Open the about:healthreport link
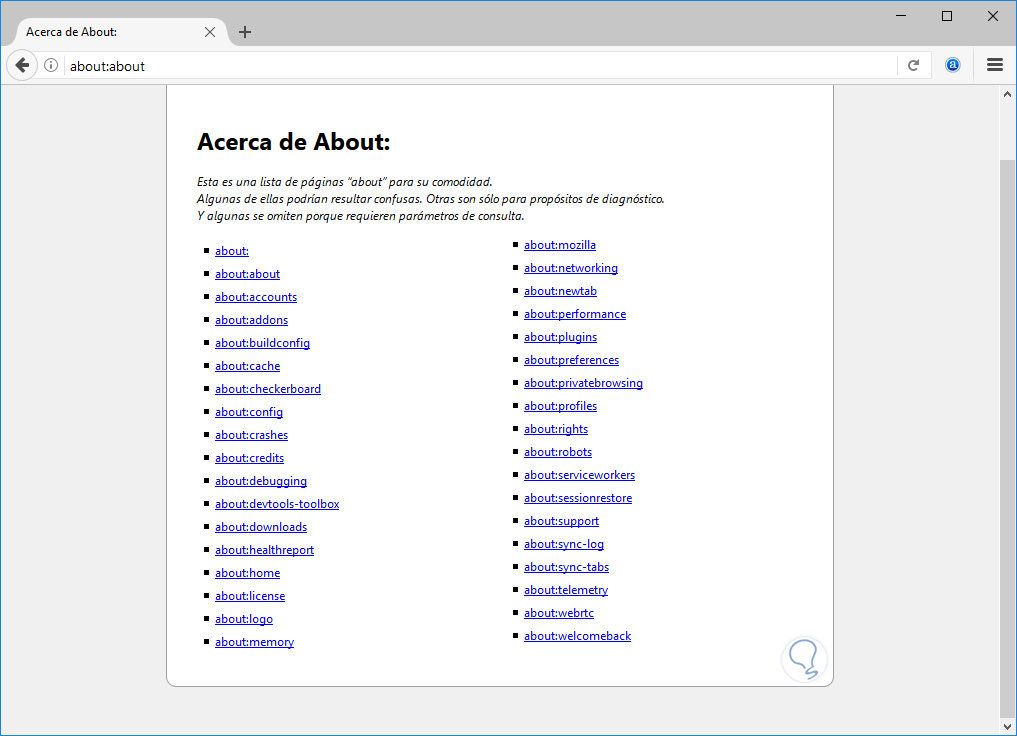Image resolution: width=1017 pixels, height=736 pixels. coord(264,551)
